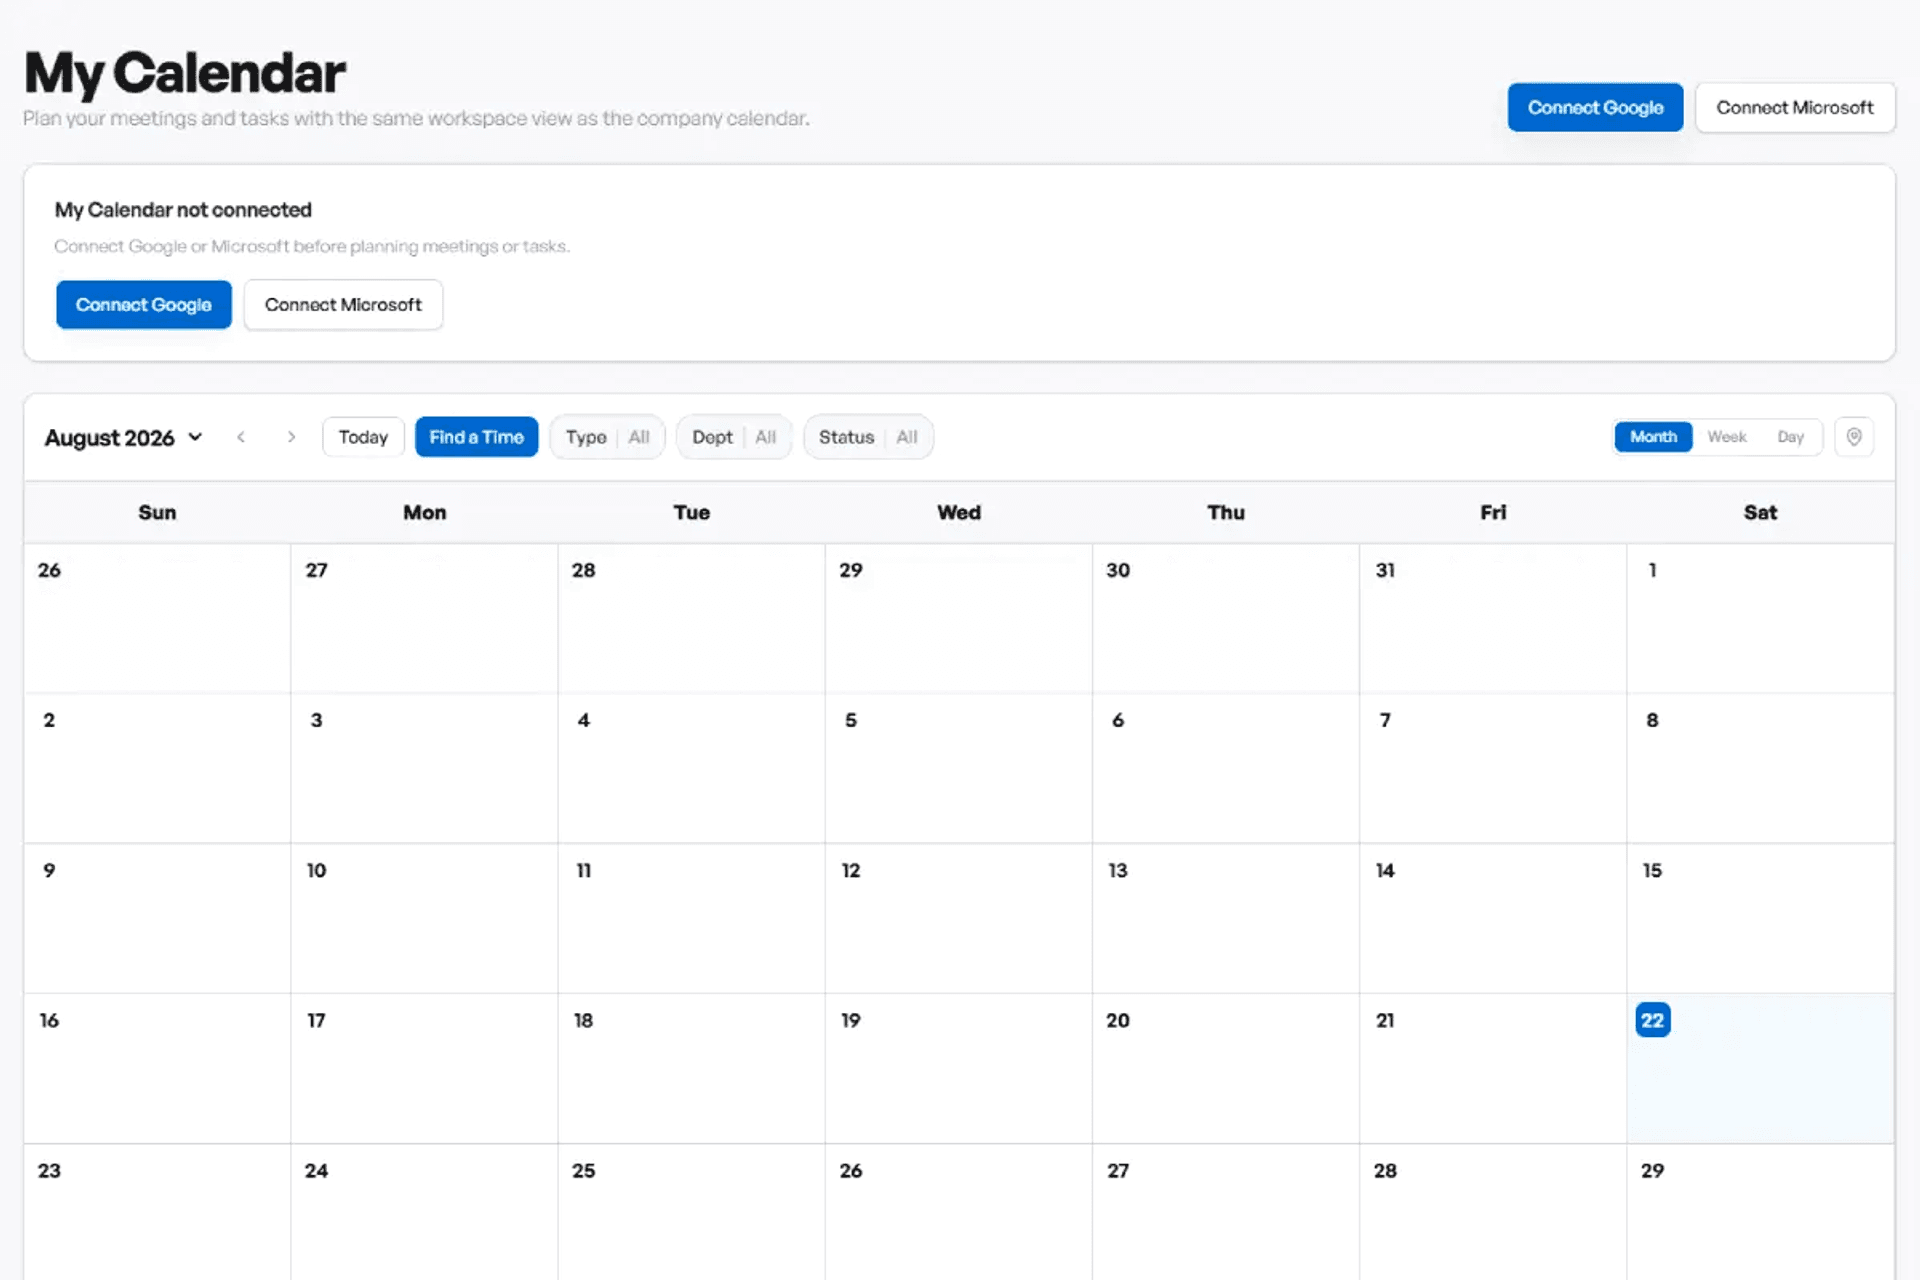Switch to Week view
Viewport: 1920px width, 1280px height.
click(1727, 437)
